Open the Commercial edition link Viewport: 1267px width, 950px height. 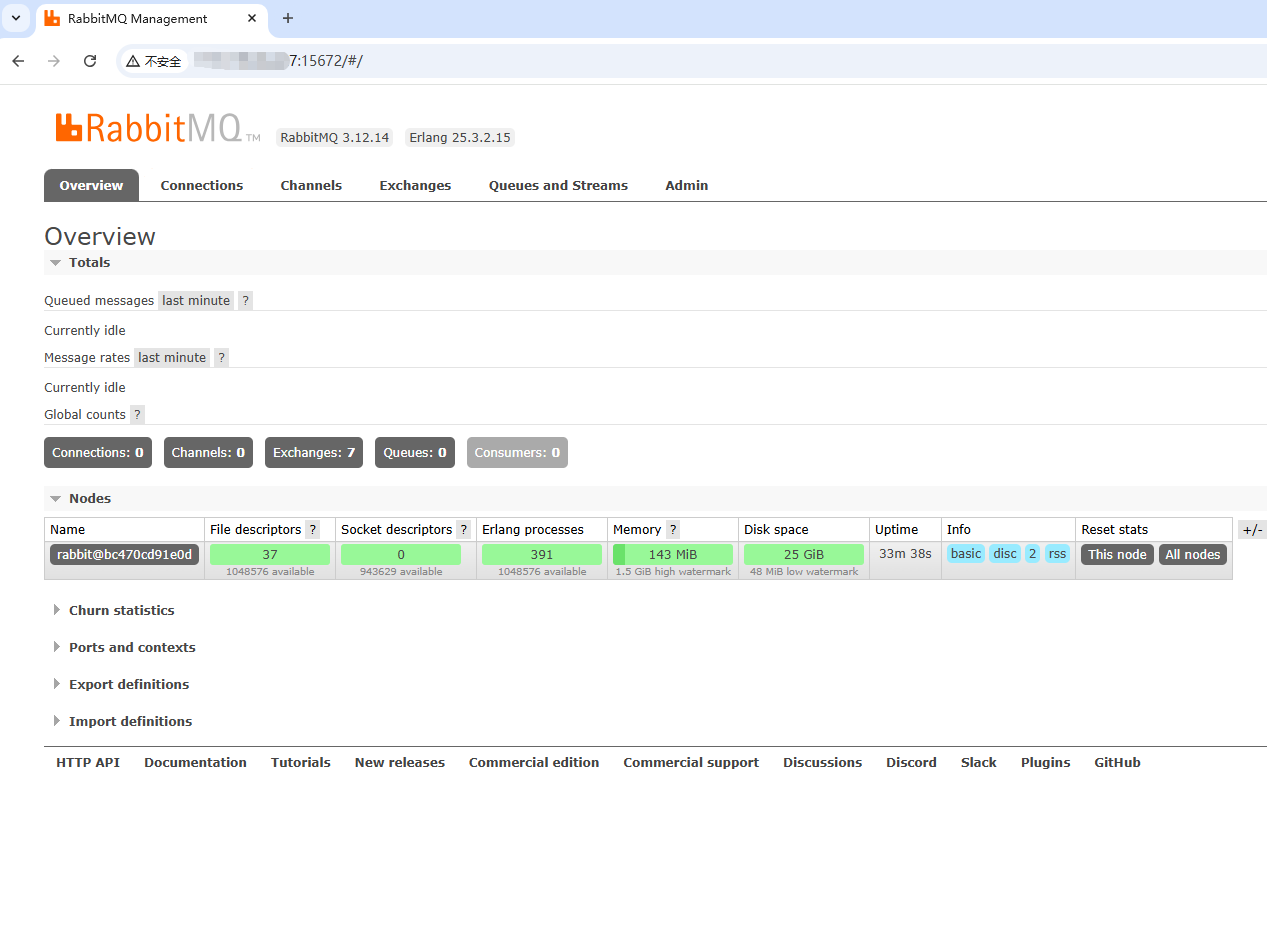pos(534,762)
